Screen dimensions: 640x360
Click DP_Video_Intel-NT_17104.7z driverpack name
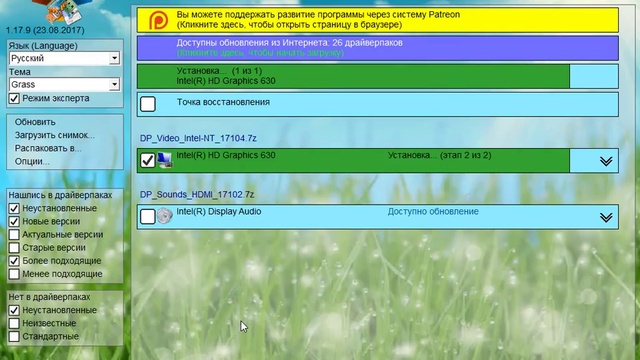[198, 138]
